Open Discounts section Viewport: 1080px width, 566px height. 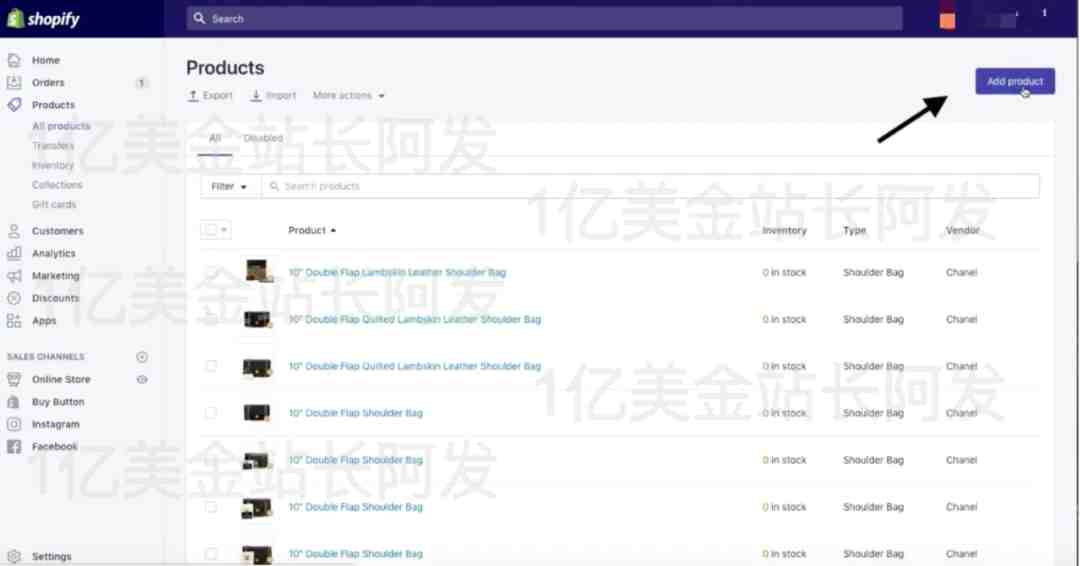coord(55,298)
